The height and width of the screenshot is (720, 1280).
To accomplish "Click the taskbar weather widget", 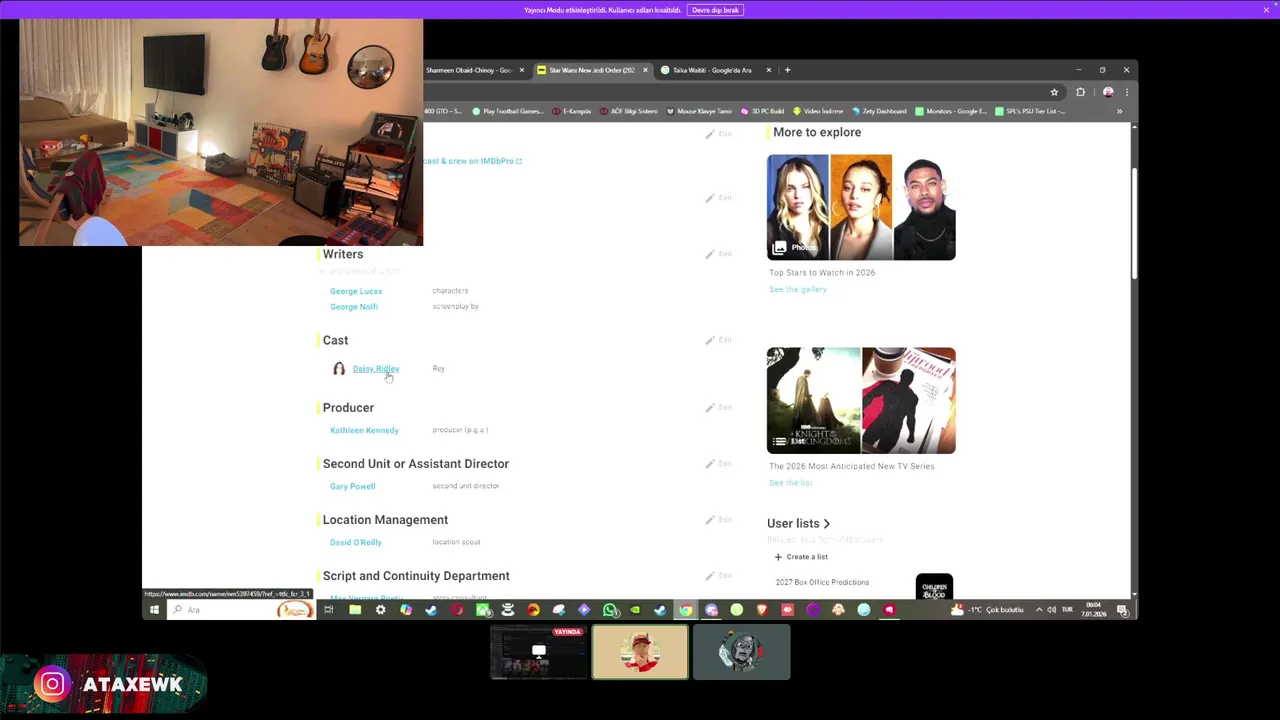I will [988, 610].
